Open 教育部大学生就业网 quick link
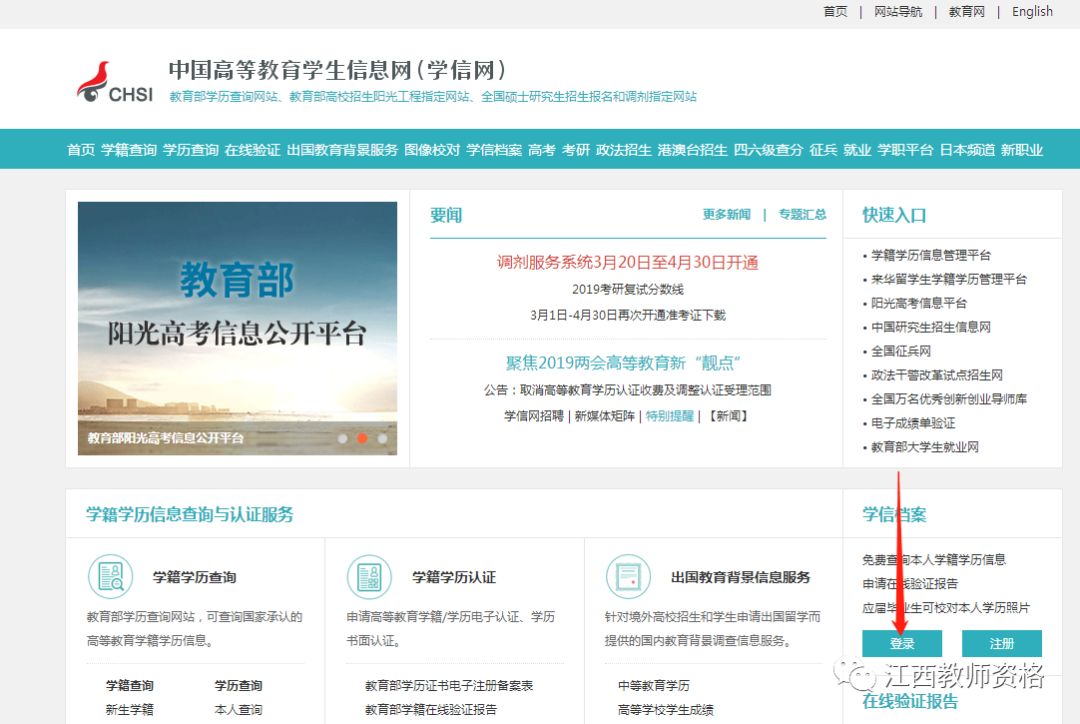The image size is (1080, 724). coord(924,447)
